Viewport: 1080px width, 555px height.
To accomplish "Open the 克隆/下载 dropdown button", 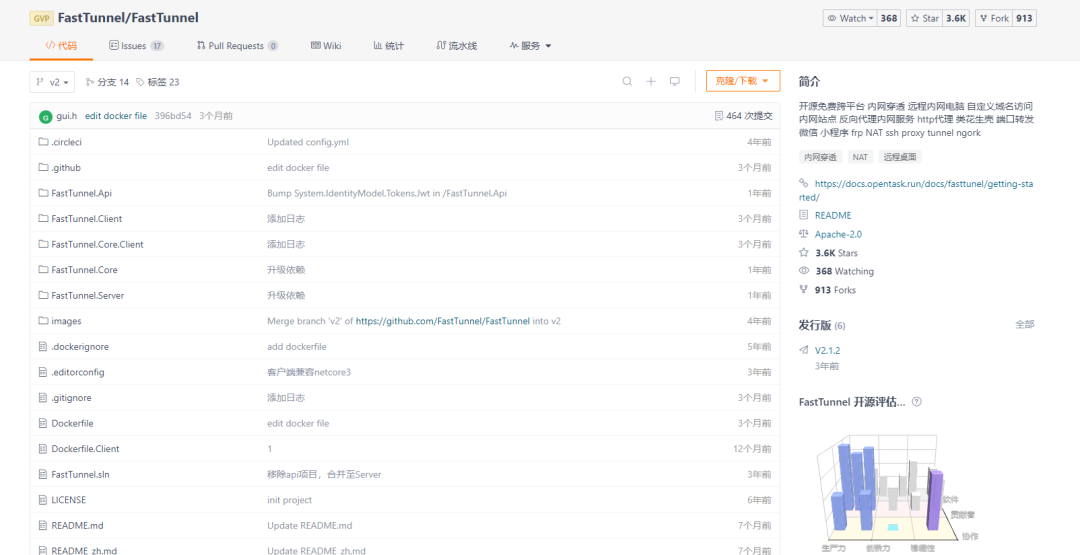I will point(742,82).
